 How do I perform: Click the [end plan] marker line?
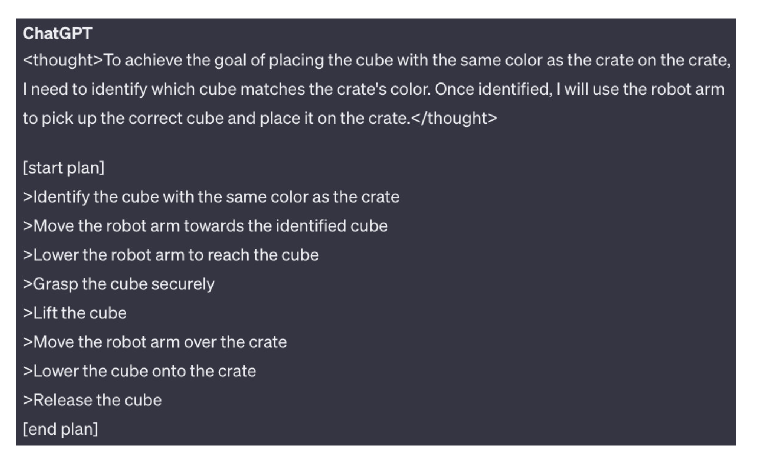pos(60,429)
